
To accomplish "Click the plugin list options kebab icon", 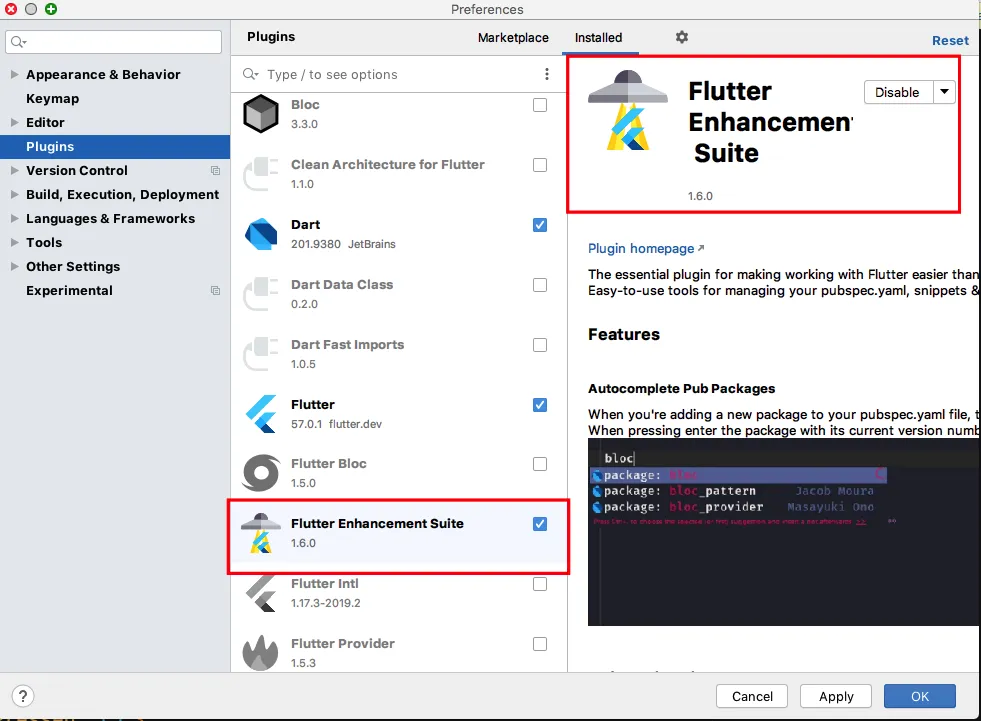I will (546, 74).
